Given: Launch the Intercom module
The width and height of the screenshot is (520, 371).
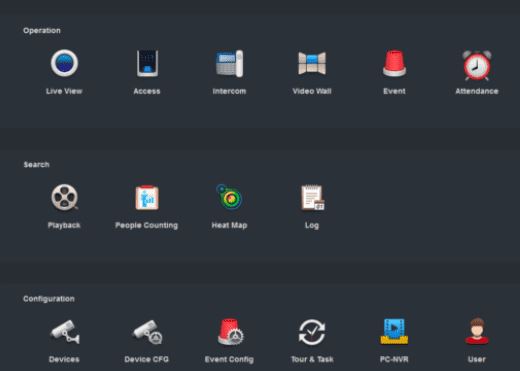Looking at the screenshot, I should click(229, 63).
